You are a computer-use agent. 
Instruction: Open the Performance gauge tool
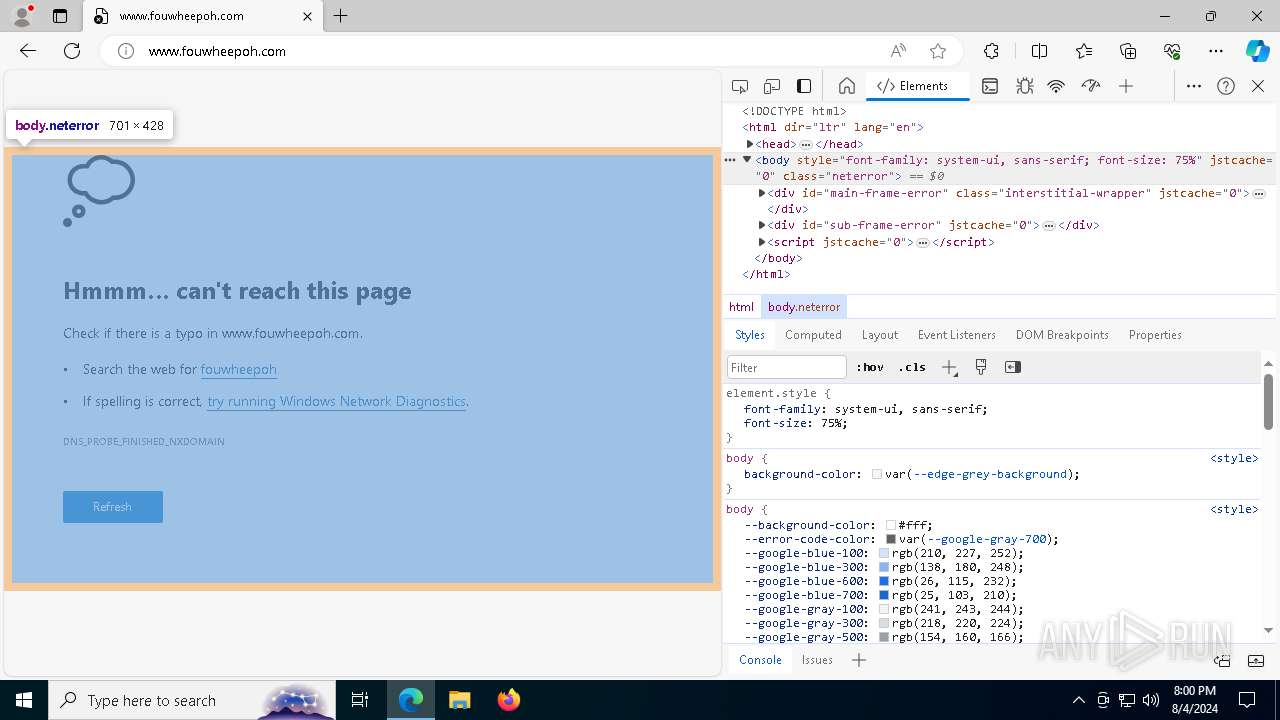click(x=1091, y=86)
